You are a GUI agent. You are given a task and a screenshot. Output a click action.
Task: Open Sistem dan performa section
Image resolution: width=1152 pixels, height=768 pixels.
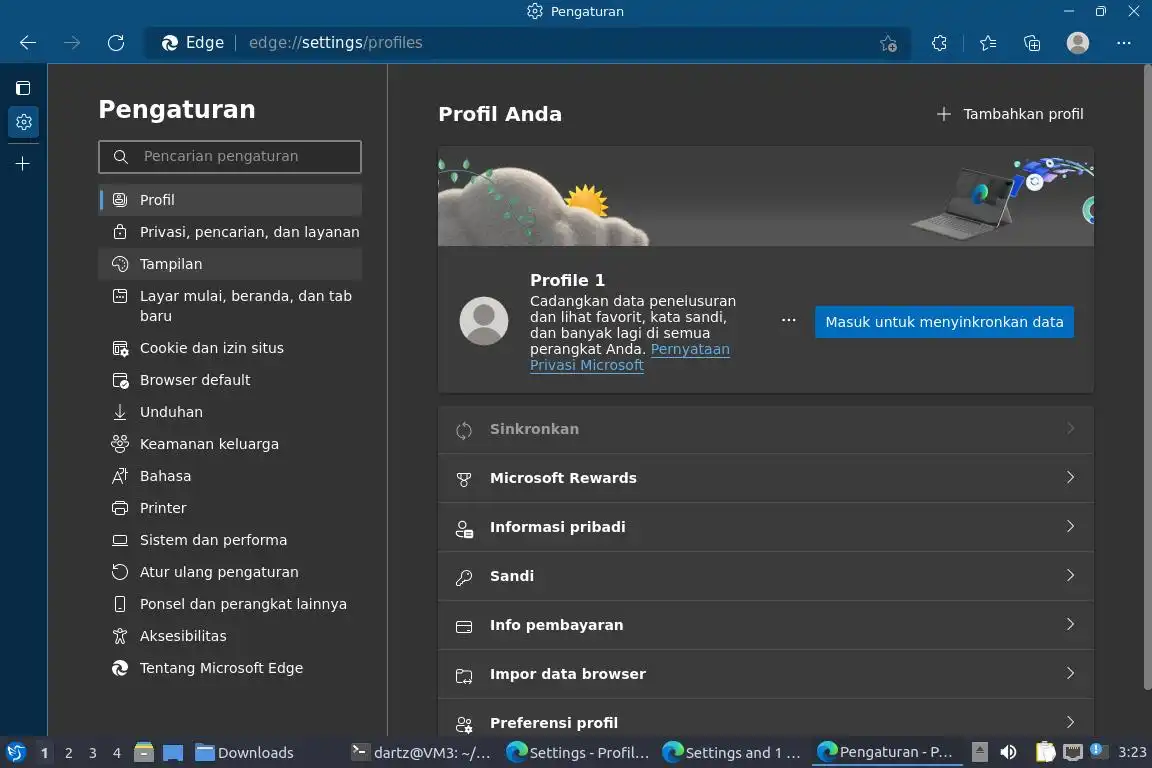click(230, 539)
